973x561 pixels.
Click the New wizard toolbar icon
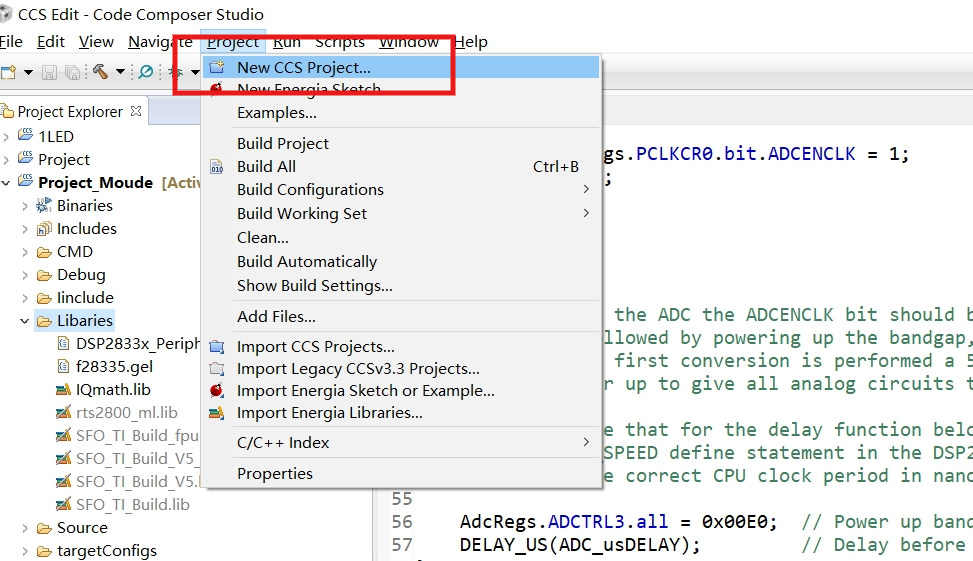click(8, 72)
